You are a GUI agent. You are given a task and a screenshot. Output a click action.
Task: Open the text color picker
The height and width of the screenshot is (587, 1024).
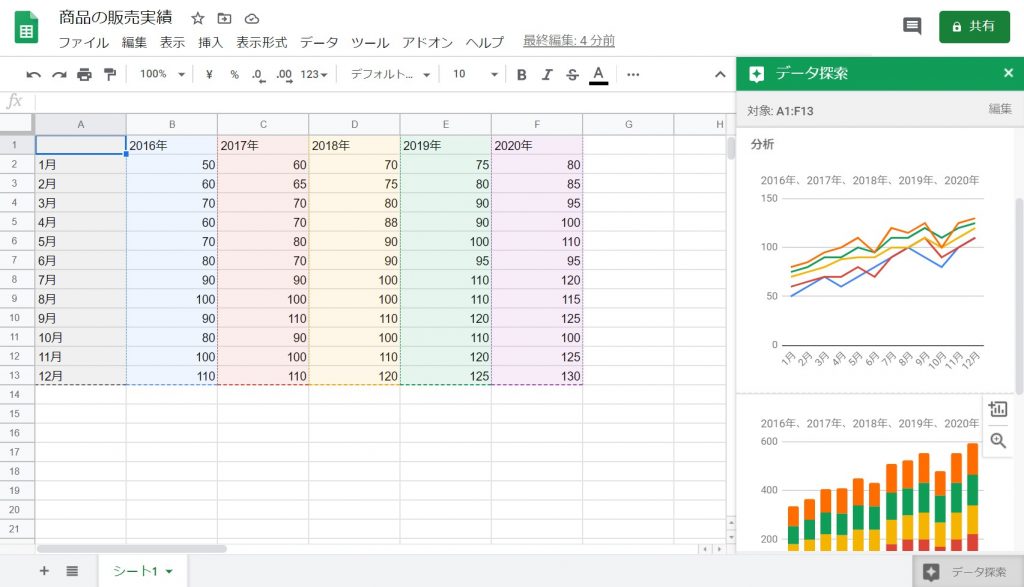(598, 75)
